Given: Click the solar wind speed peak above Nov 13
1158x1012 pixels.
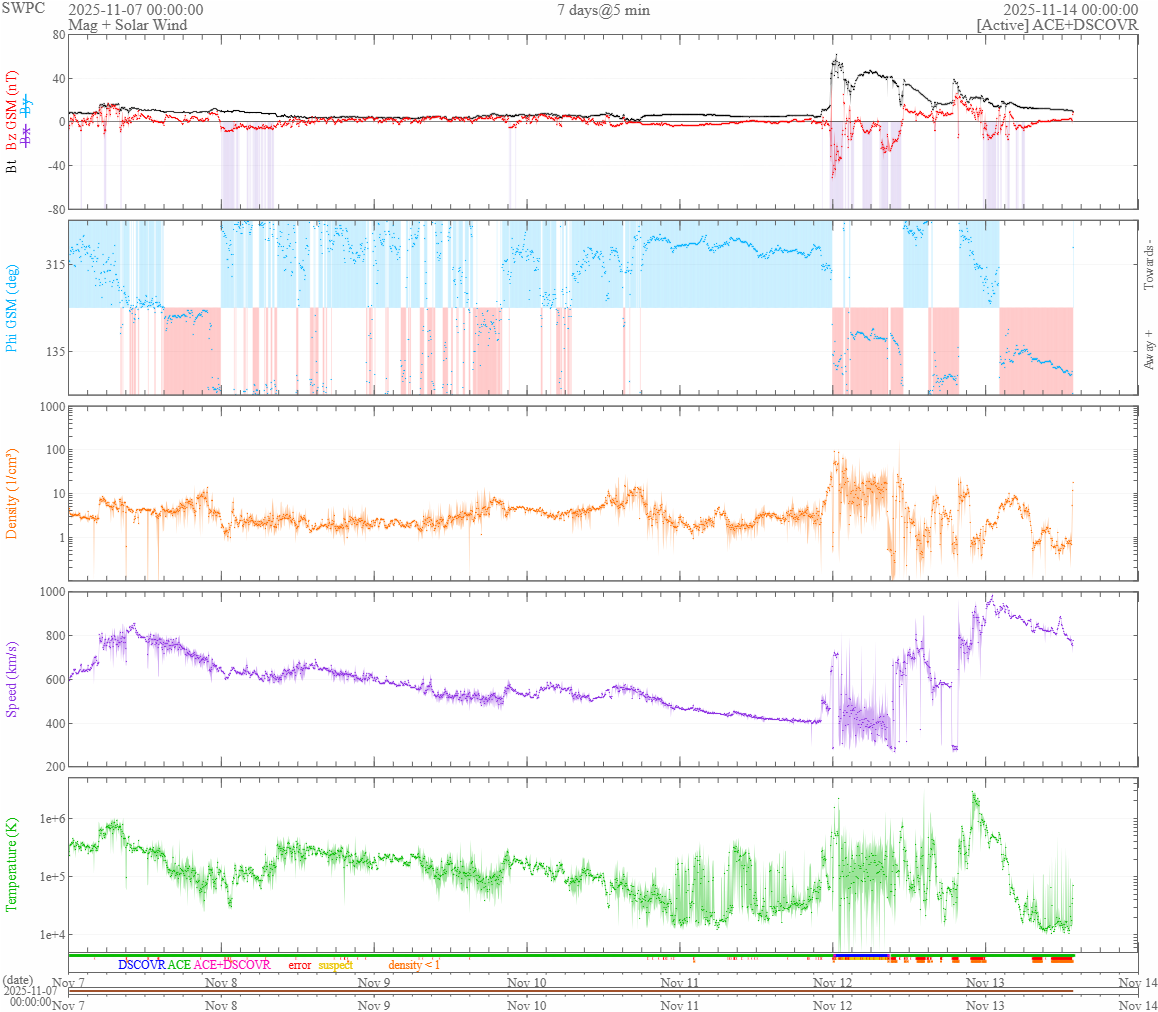Looking at the screenshot, I should (991, 596).
